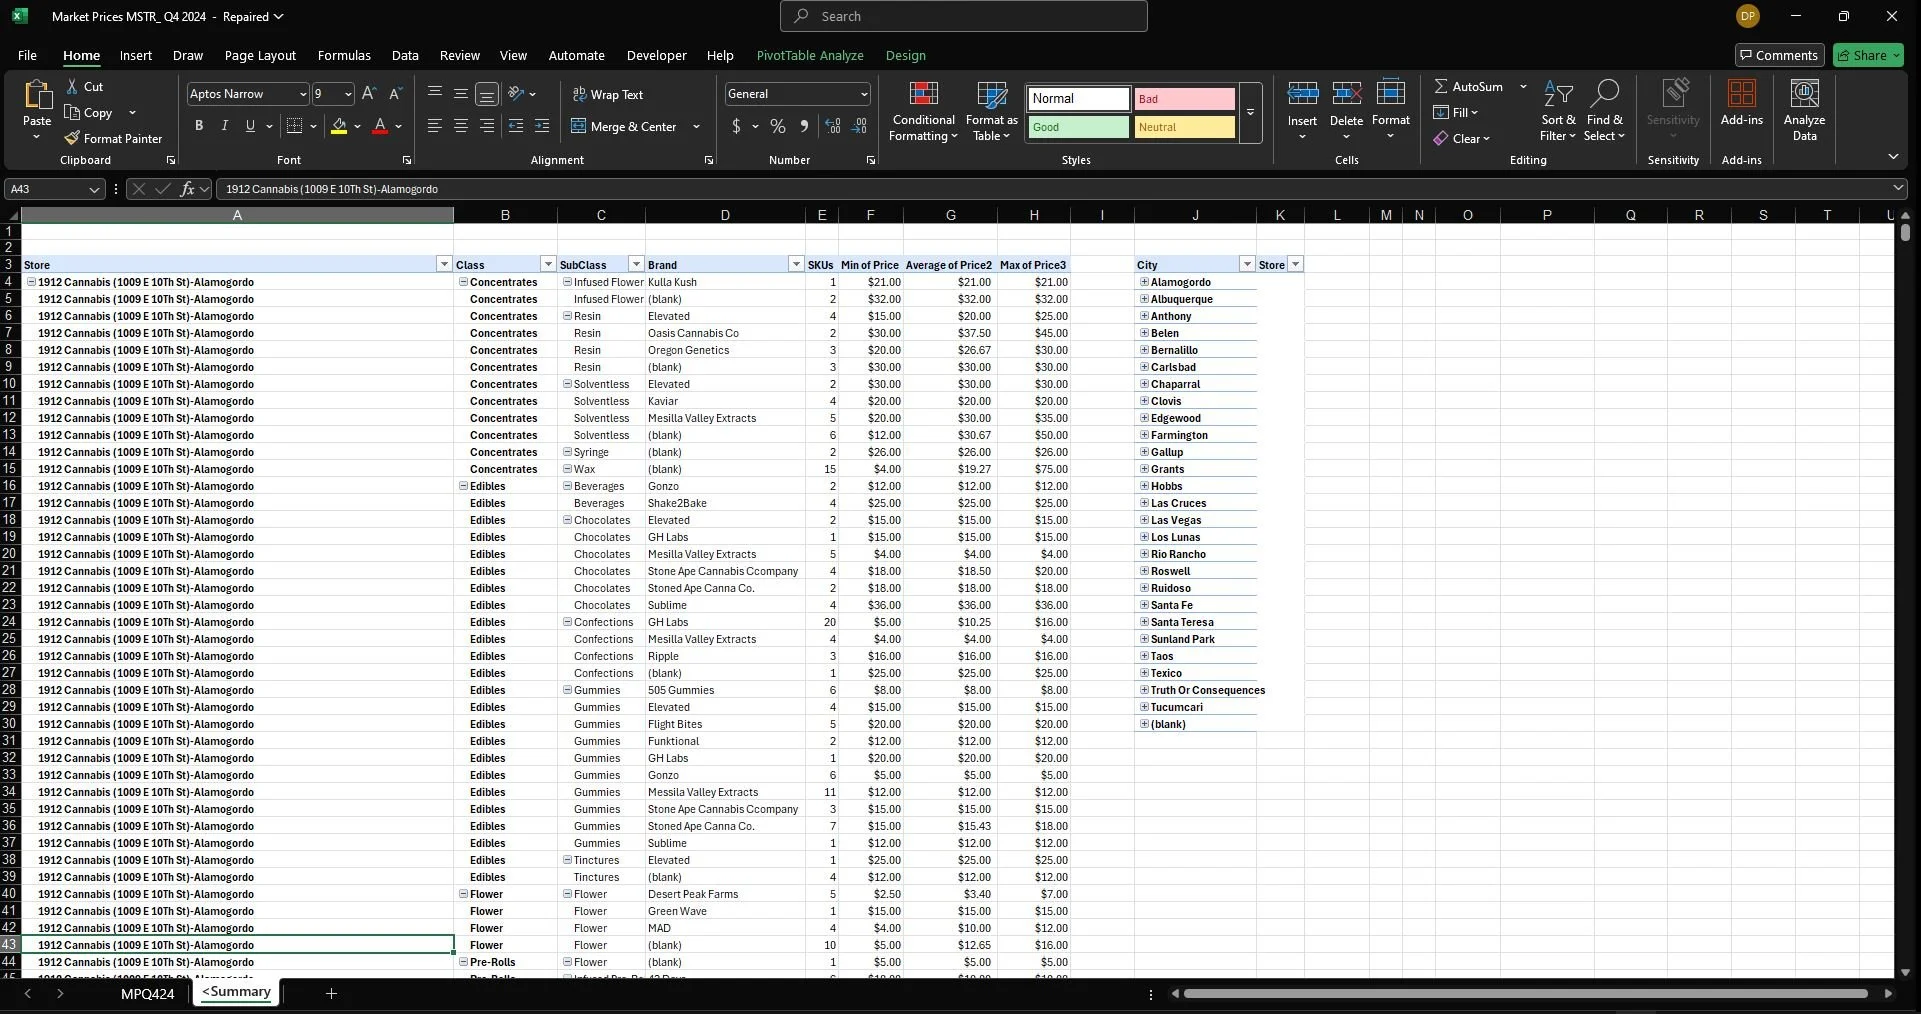Add a new sheet with plus button

[x=331, y=993]
